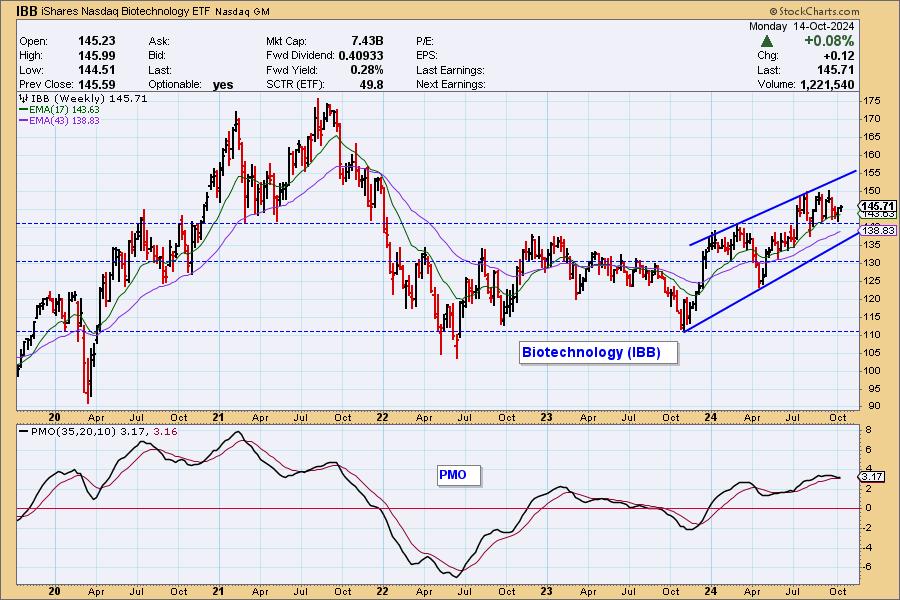Click the 175 price axis label
Viewport: 900px width, 600px height.
tap(872, 100)
